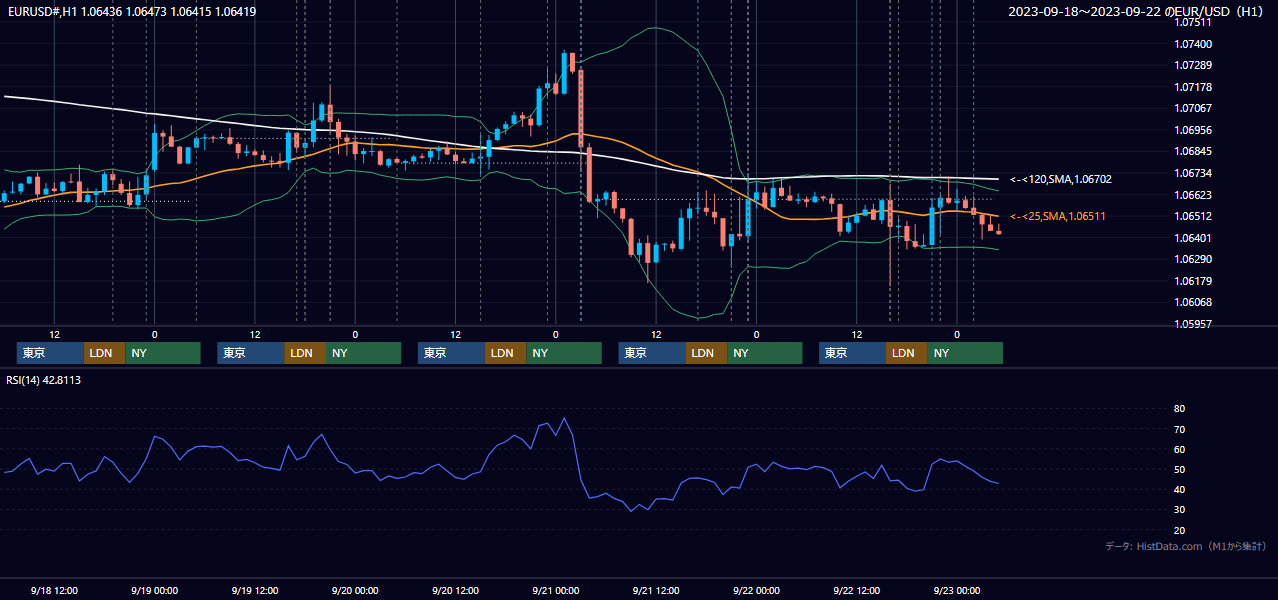Screen dimensions: 1278x600
Task: Click the '9/22 12:00' time axis label
Action: point(857,590)
